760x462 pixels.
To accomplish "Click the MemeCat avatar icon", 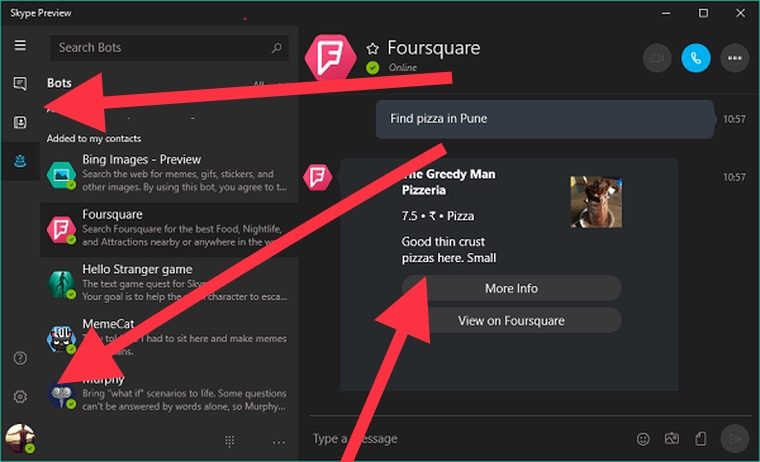I will [x=62, y=339].
